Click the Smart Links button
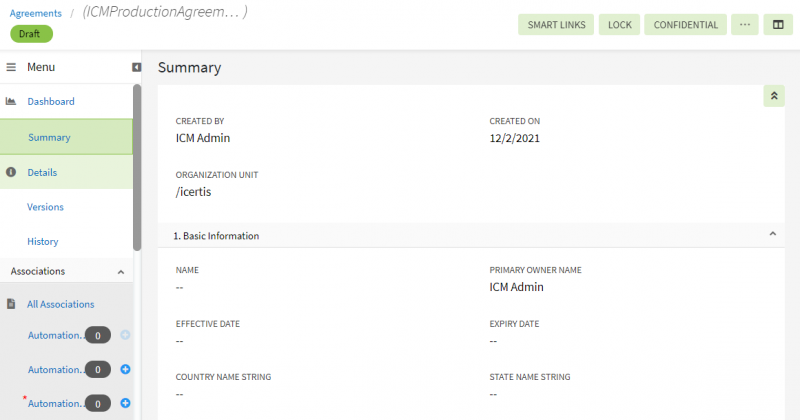The image size is (800, 420). click(556, 25)
